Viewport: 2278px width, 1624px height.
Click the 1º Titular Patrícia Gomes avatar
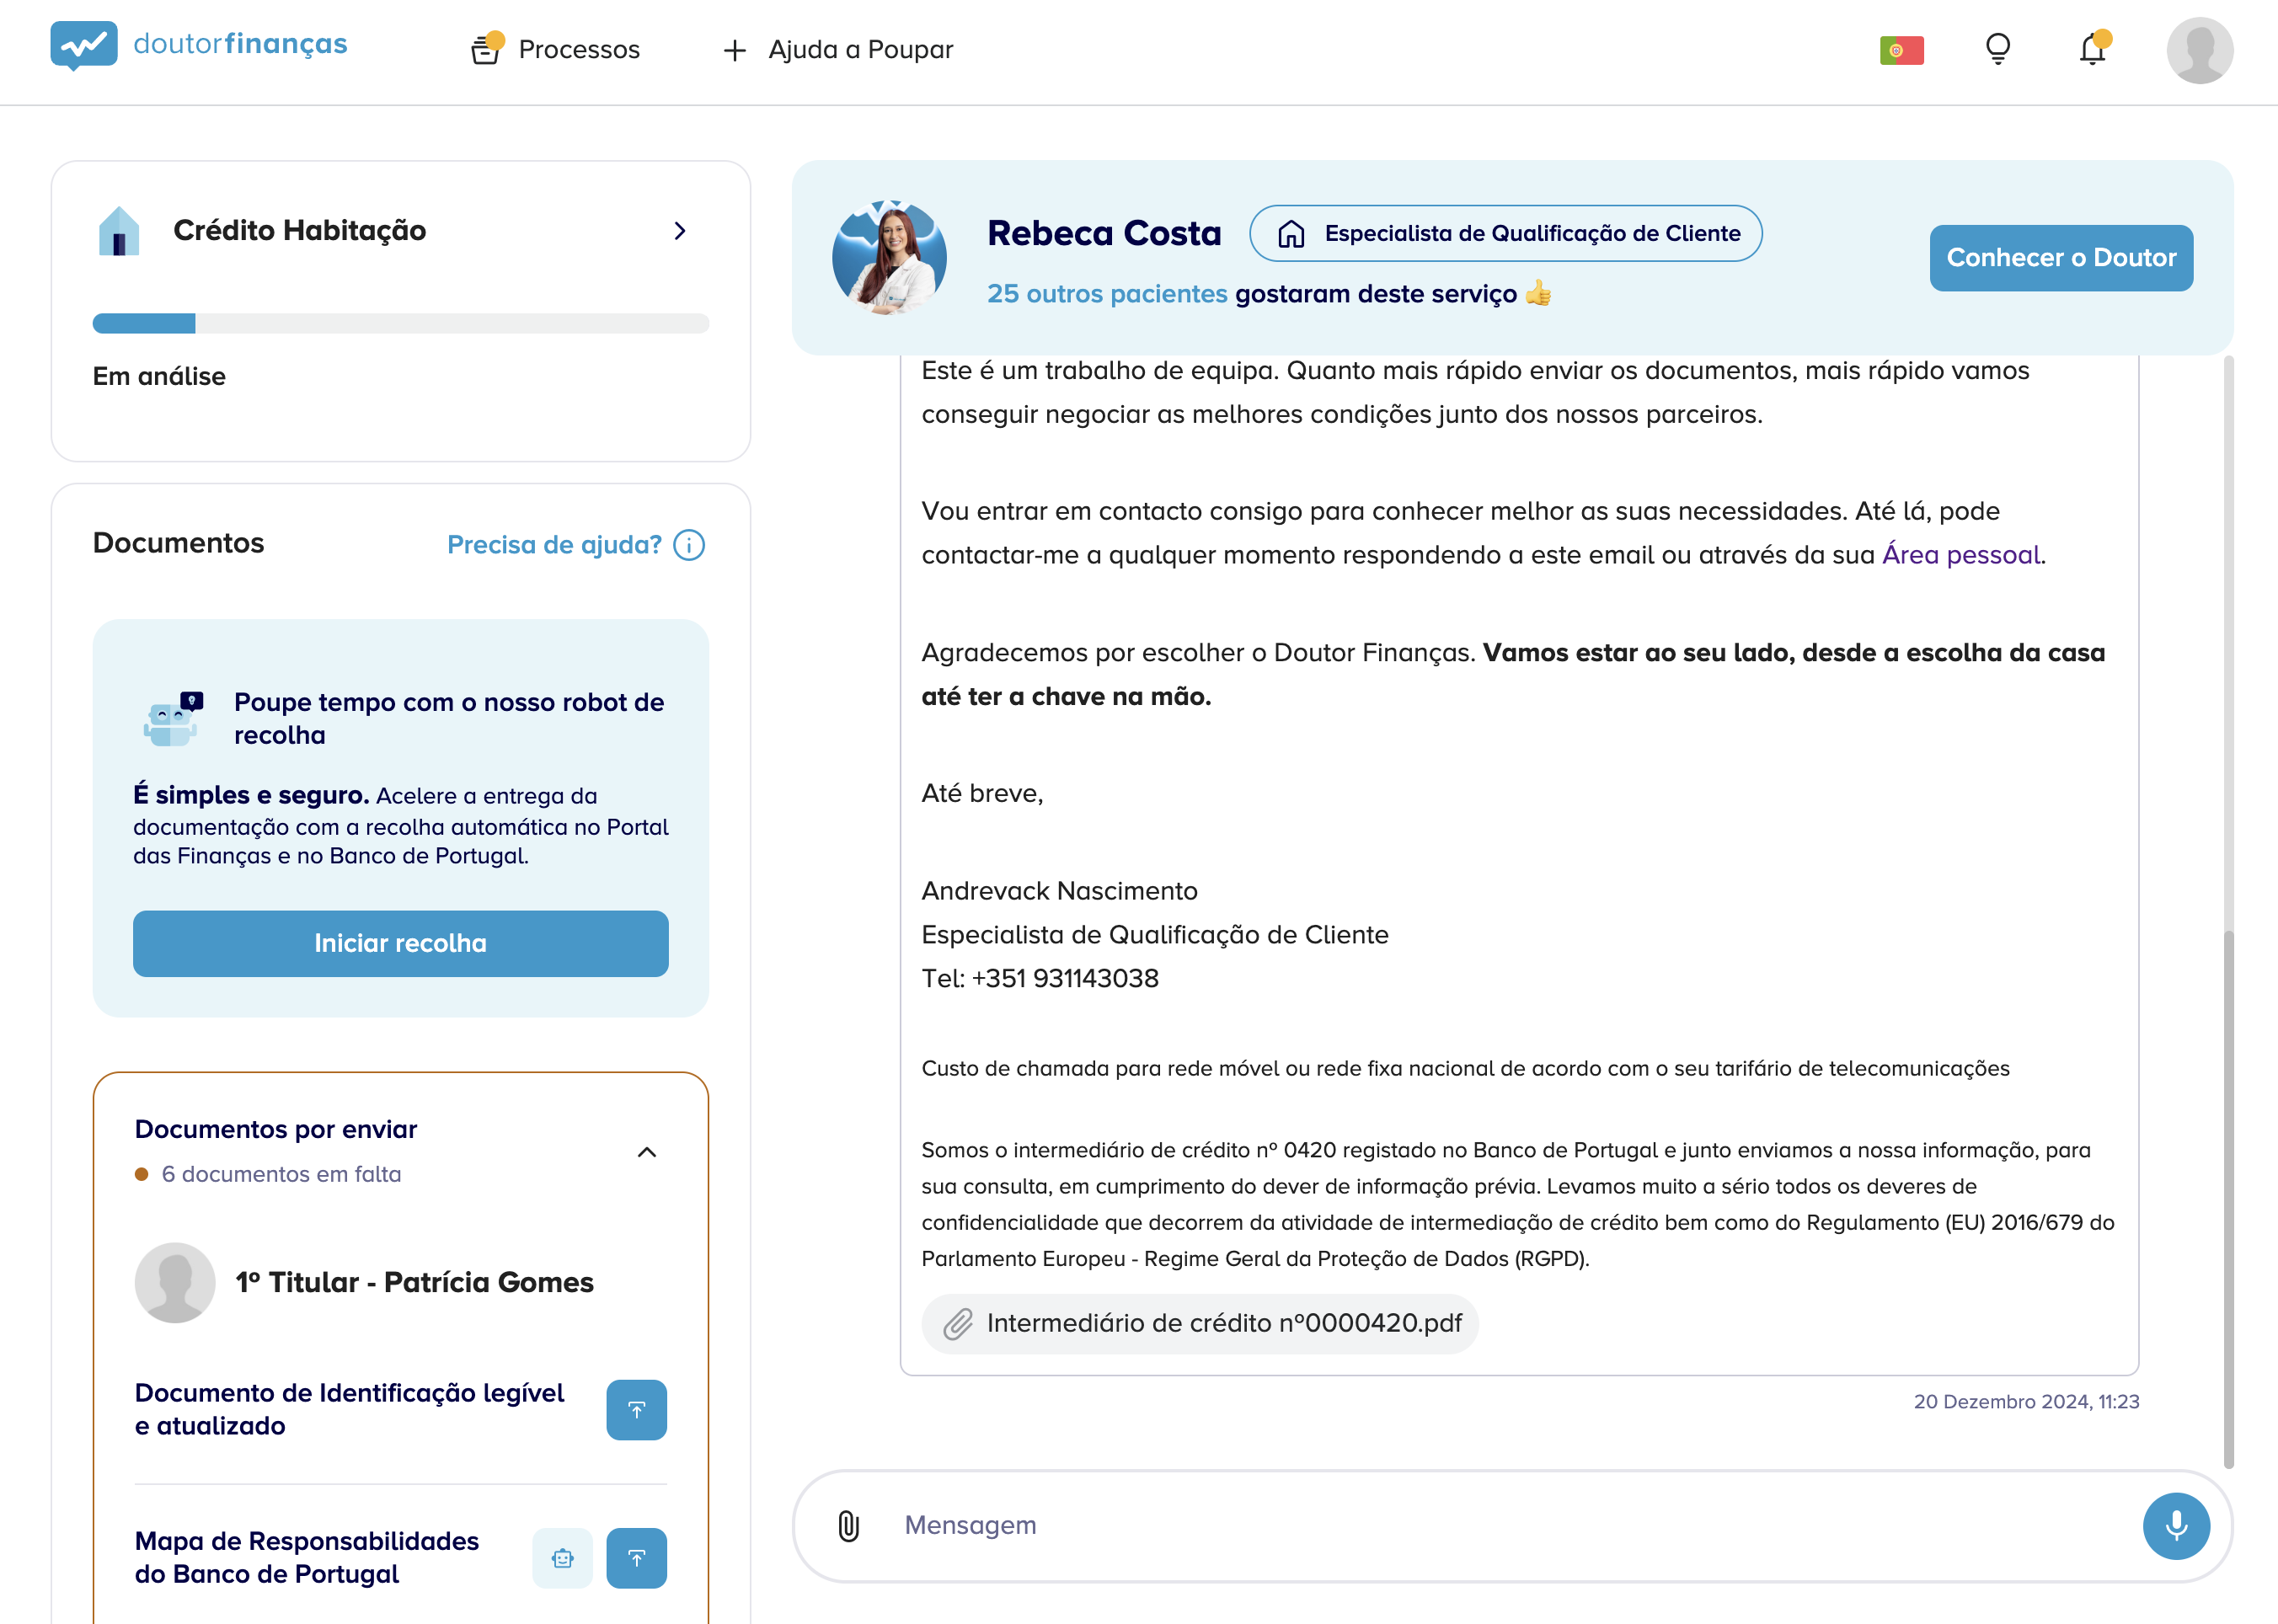point(175,1282)
